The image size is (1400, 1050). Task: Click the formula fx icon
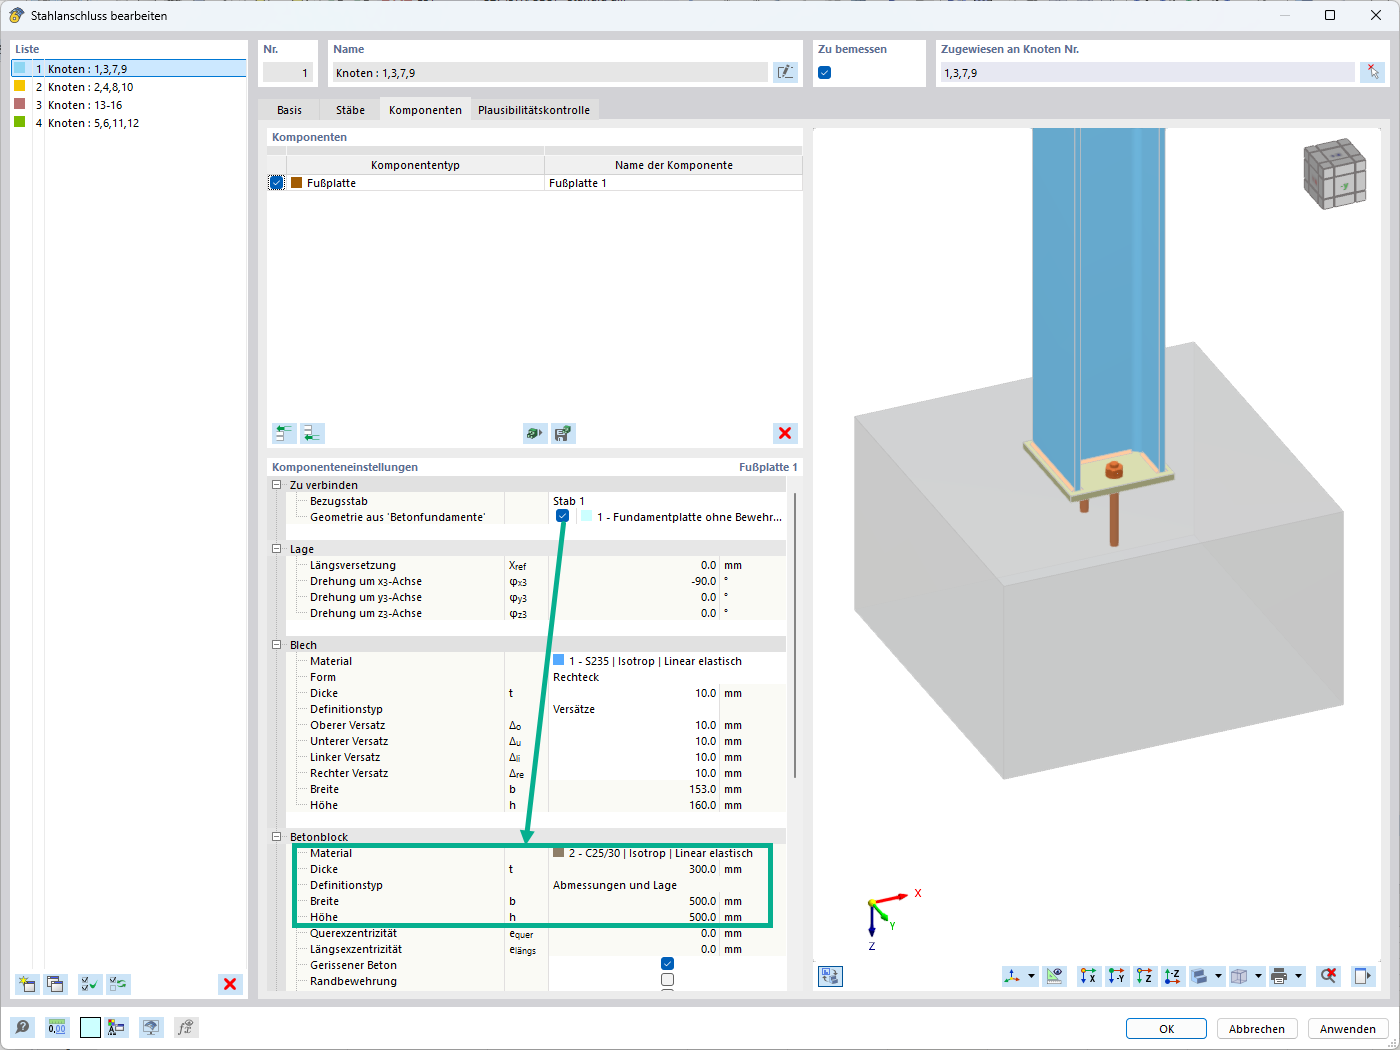(185, 1027)
